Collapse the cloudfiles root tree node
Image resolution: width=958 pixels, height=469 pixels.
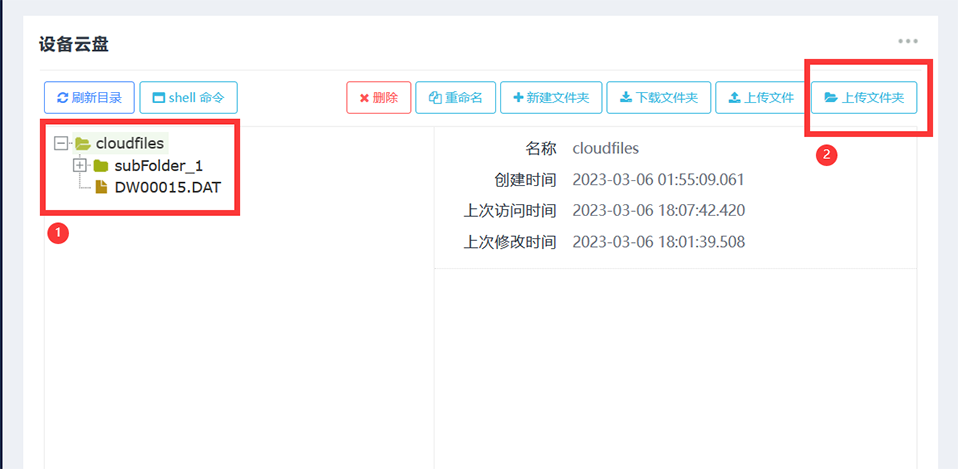62,144
